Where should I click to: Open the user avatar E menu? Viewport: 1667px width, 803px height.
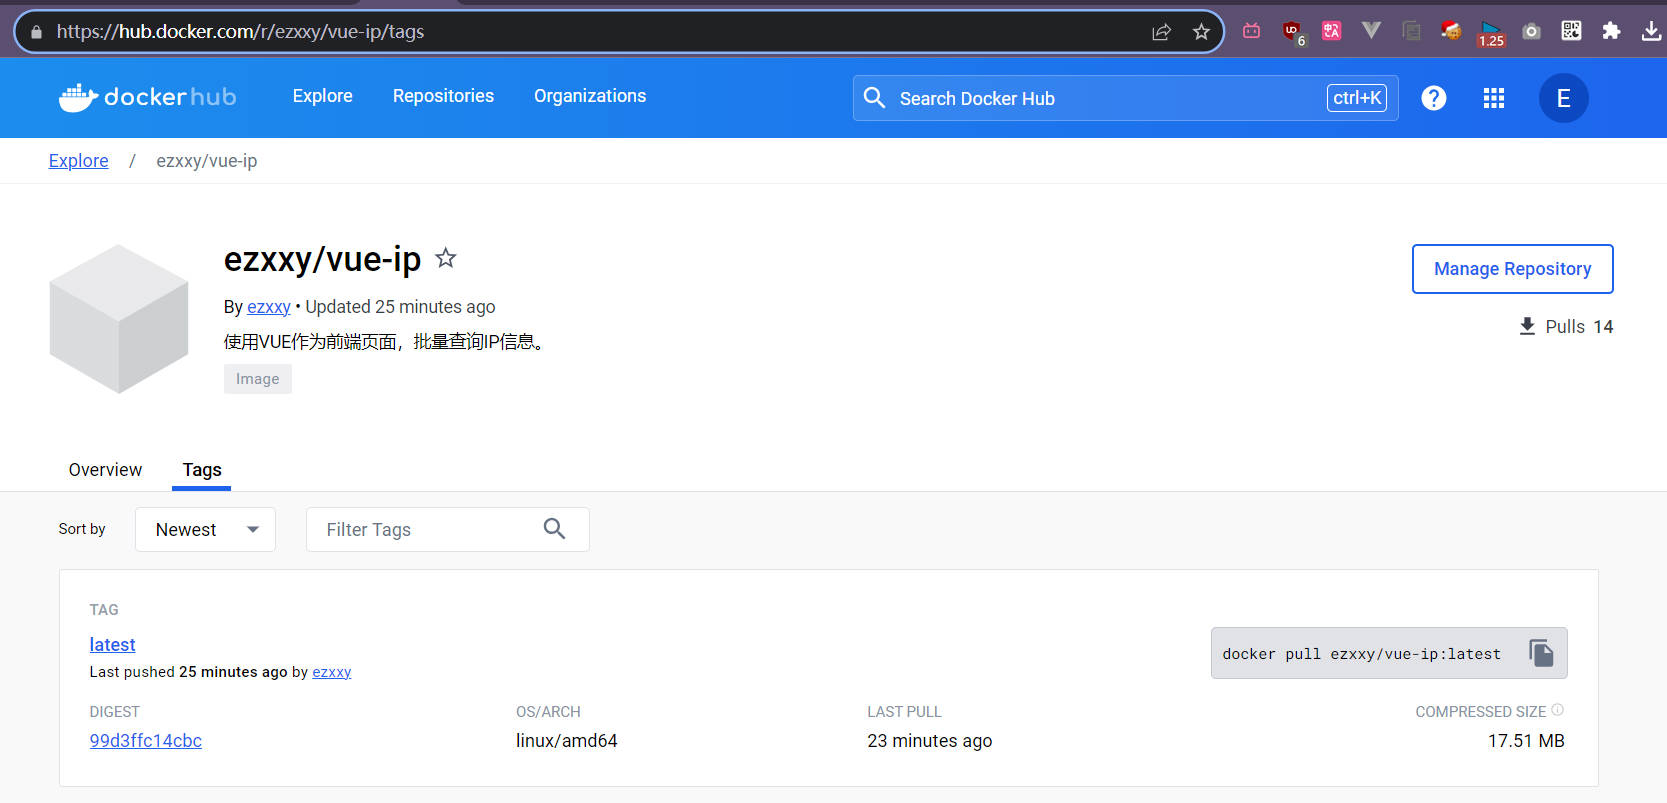point(1564,98)
